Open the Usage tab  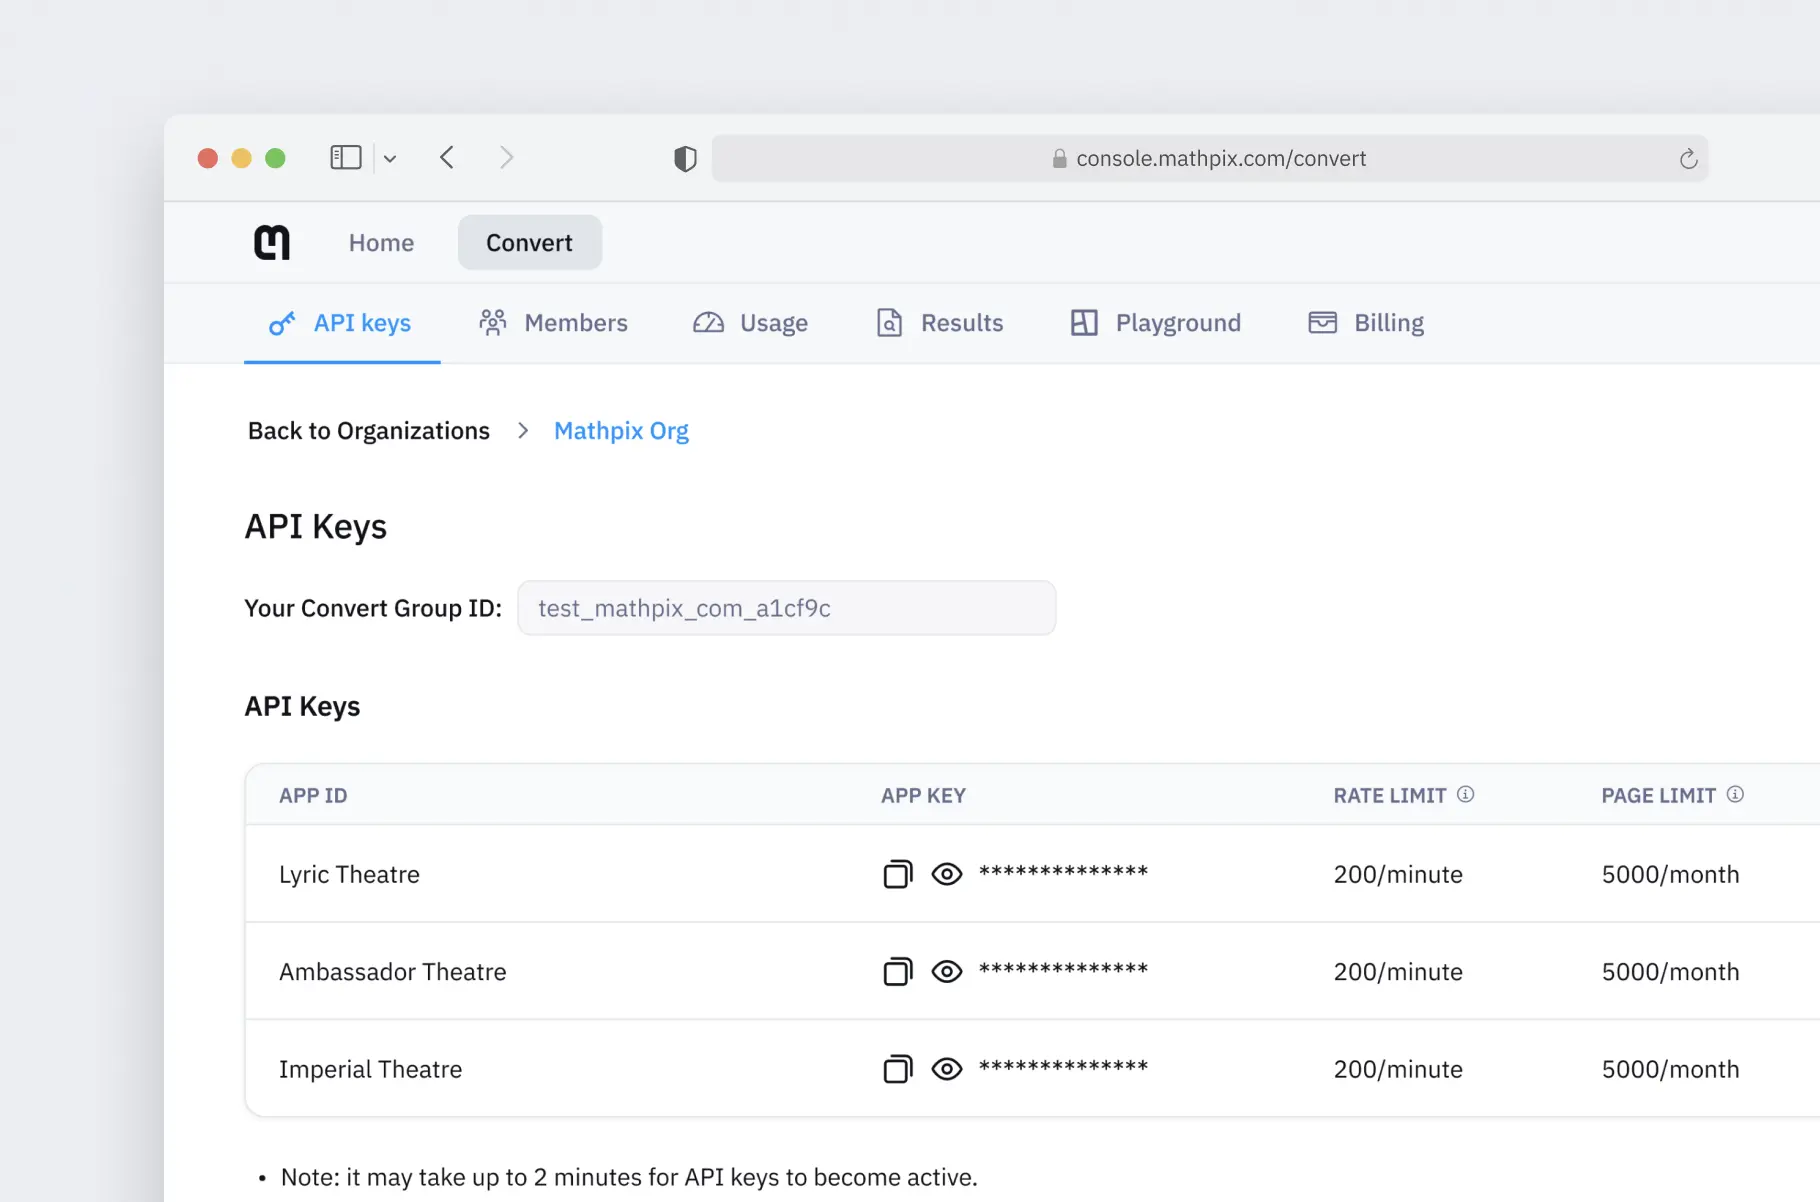tap(750, 323)
